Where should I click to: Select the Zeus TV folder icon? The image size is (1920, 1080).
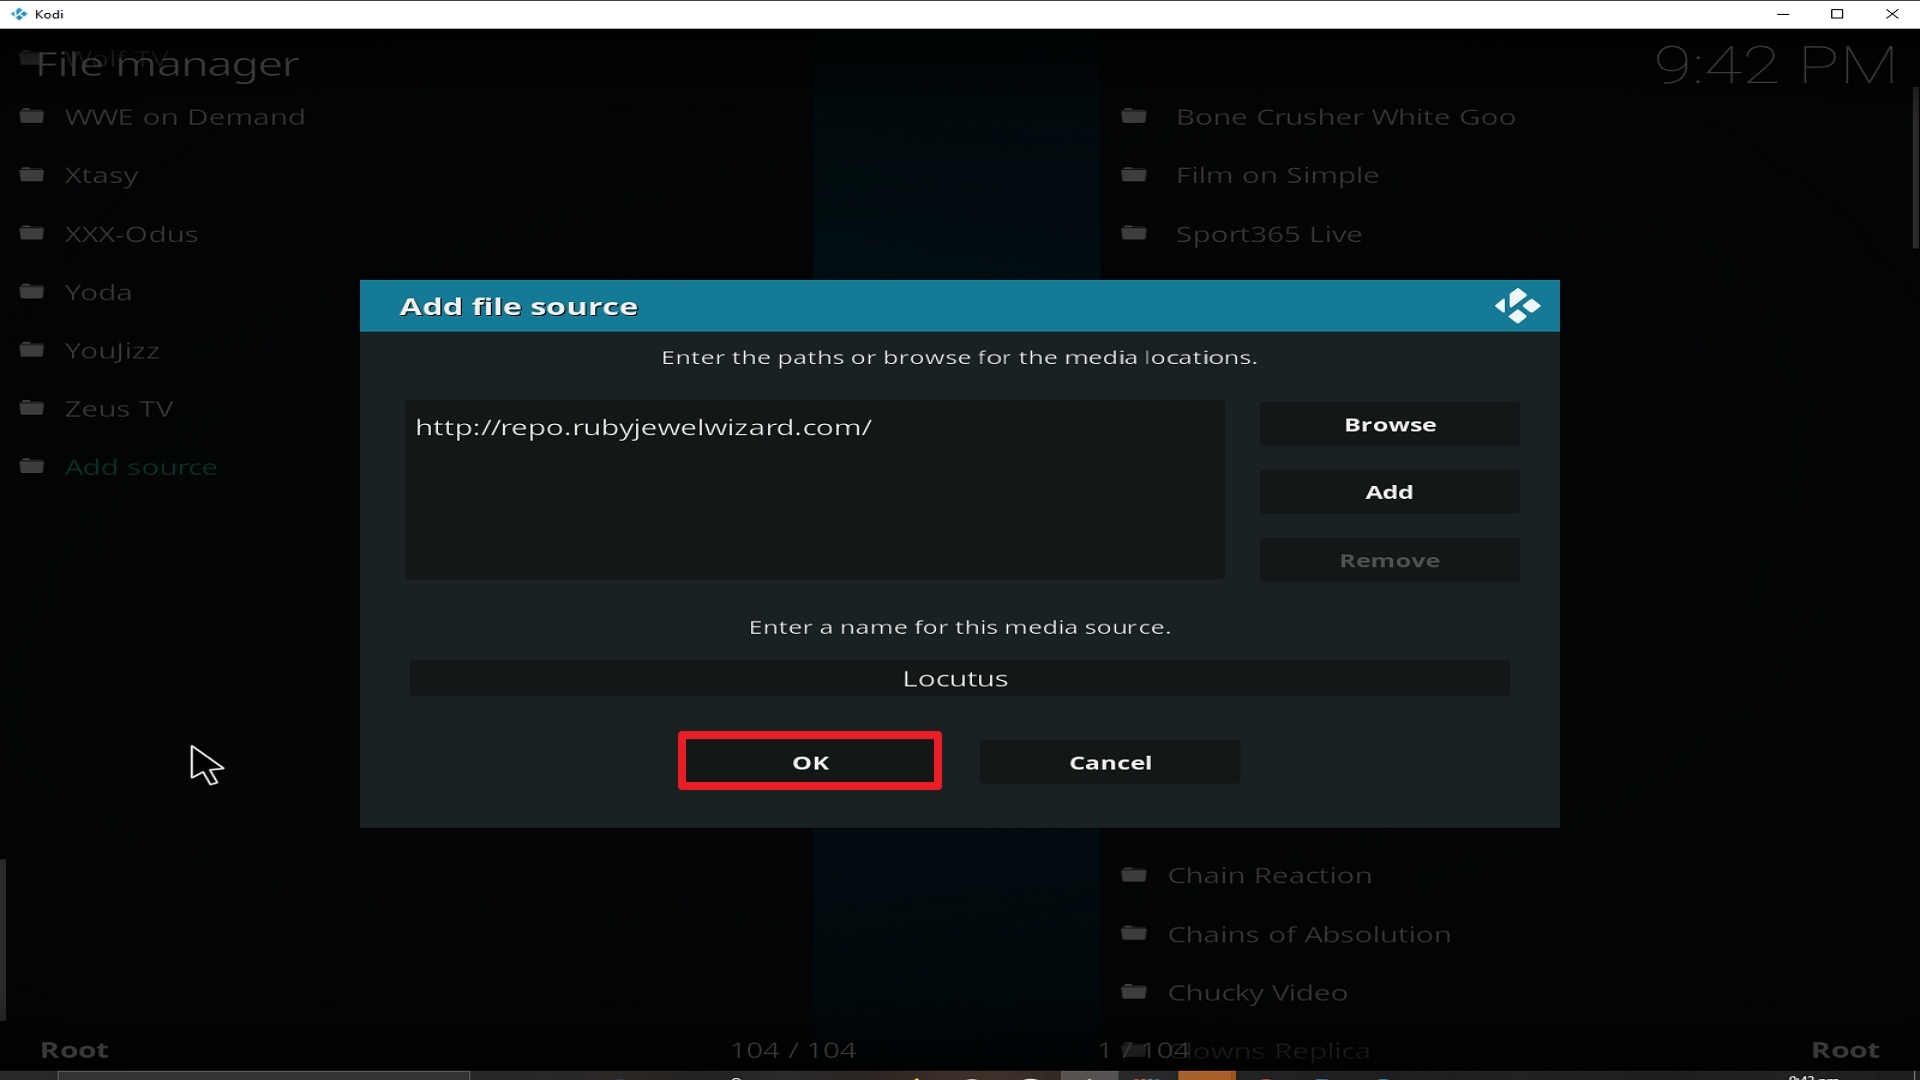32,408
